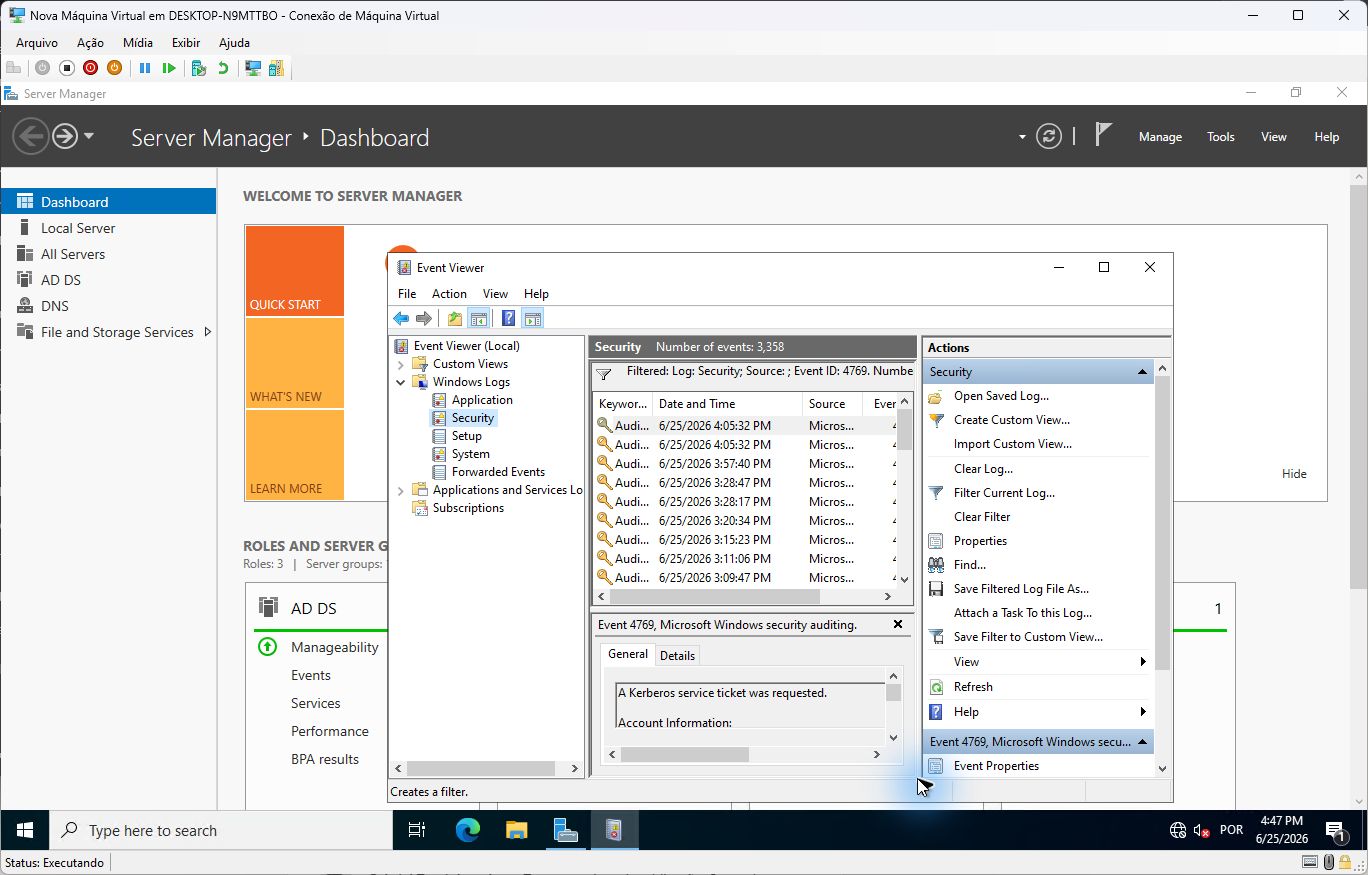Expand Applications and Services Logs node

[401, 490]
